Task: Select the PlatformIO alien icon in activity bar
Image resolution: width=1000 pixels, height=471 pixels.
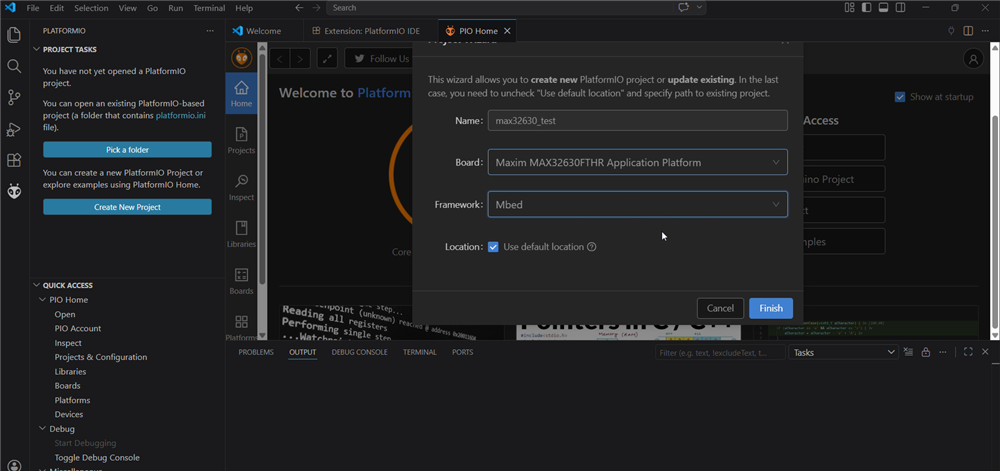Action: click(x=14, y=191)
